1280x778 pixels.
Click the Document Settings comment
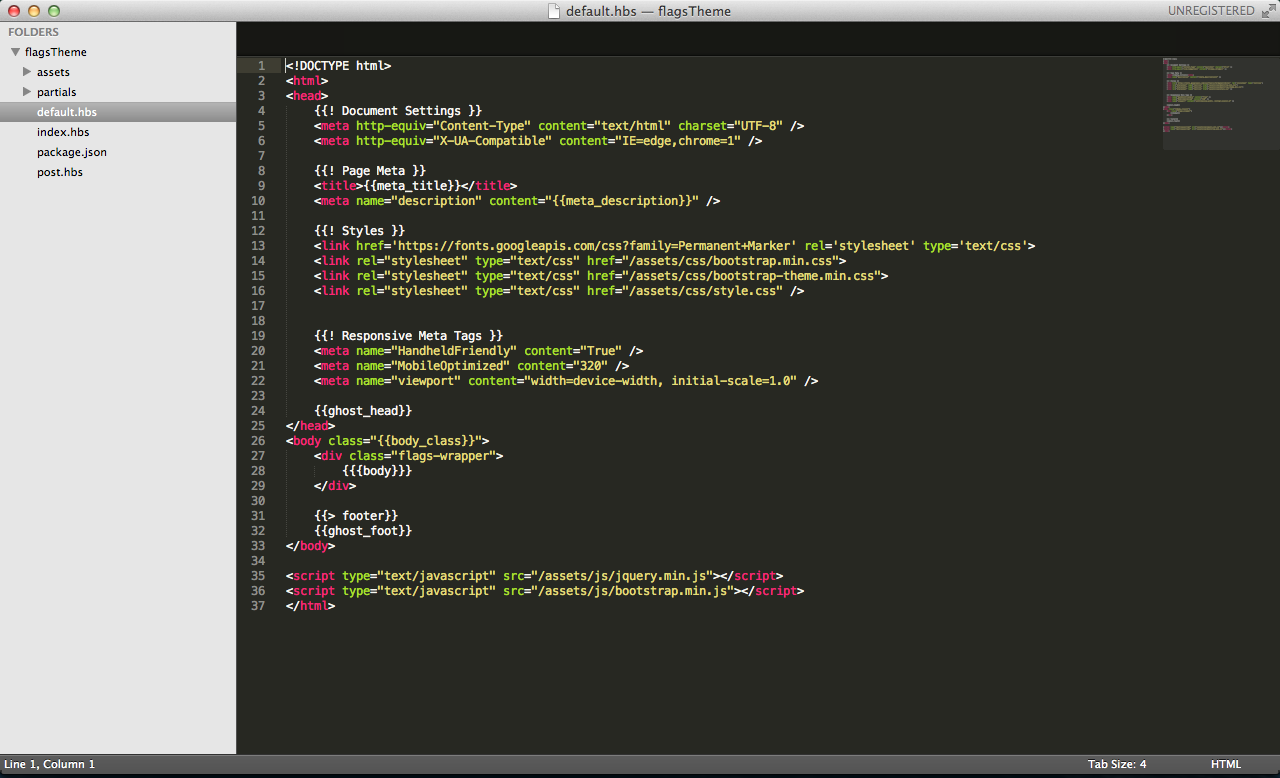[398, 111]
